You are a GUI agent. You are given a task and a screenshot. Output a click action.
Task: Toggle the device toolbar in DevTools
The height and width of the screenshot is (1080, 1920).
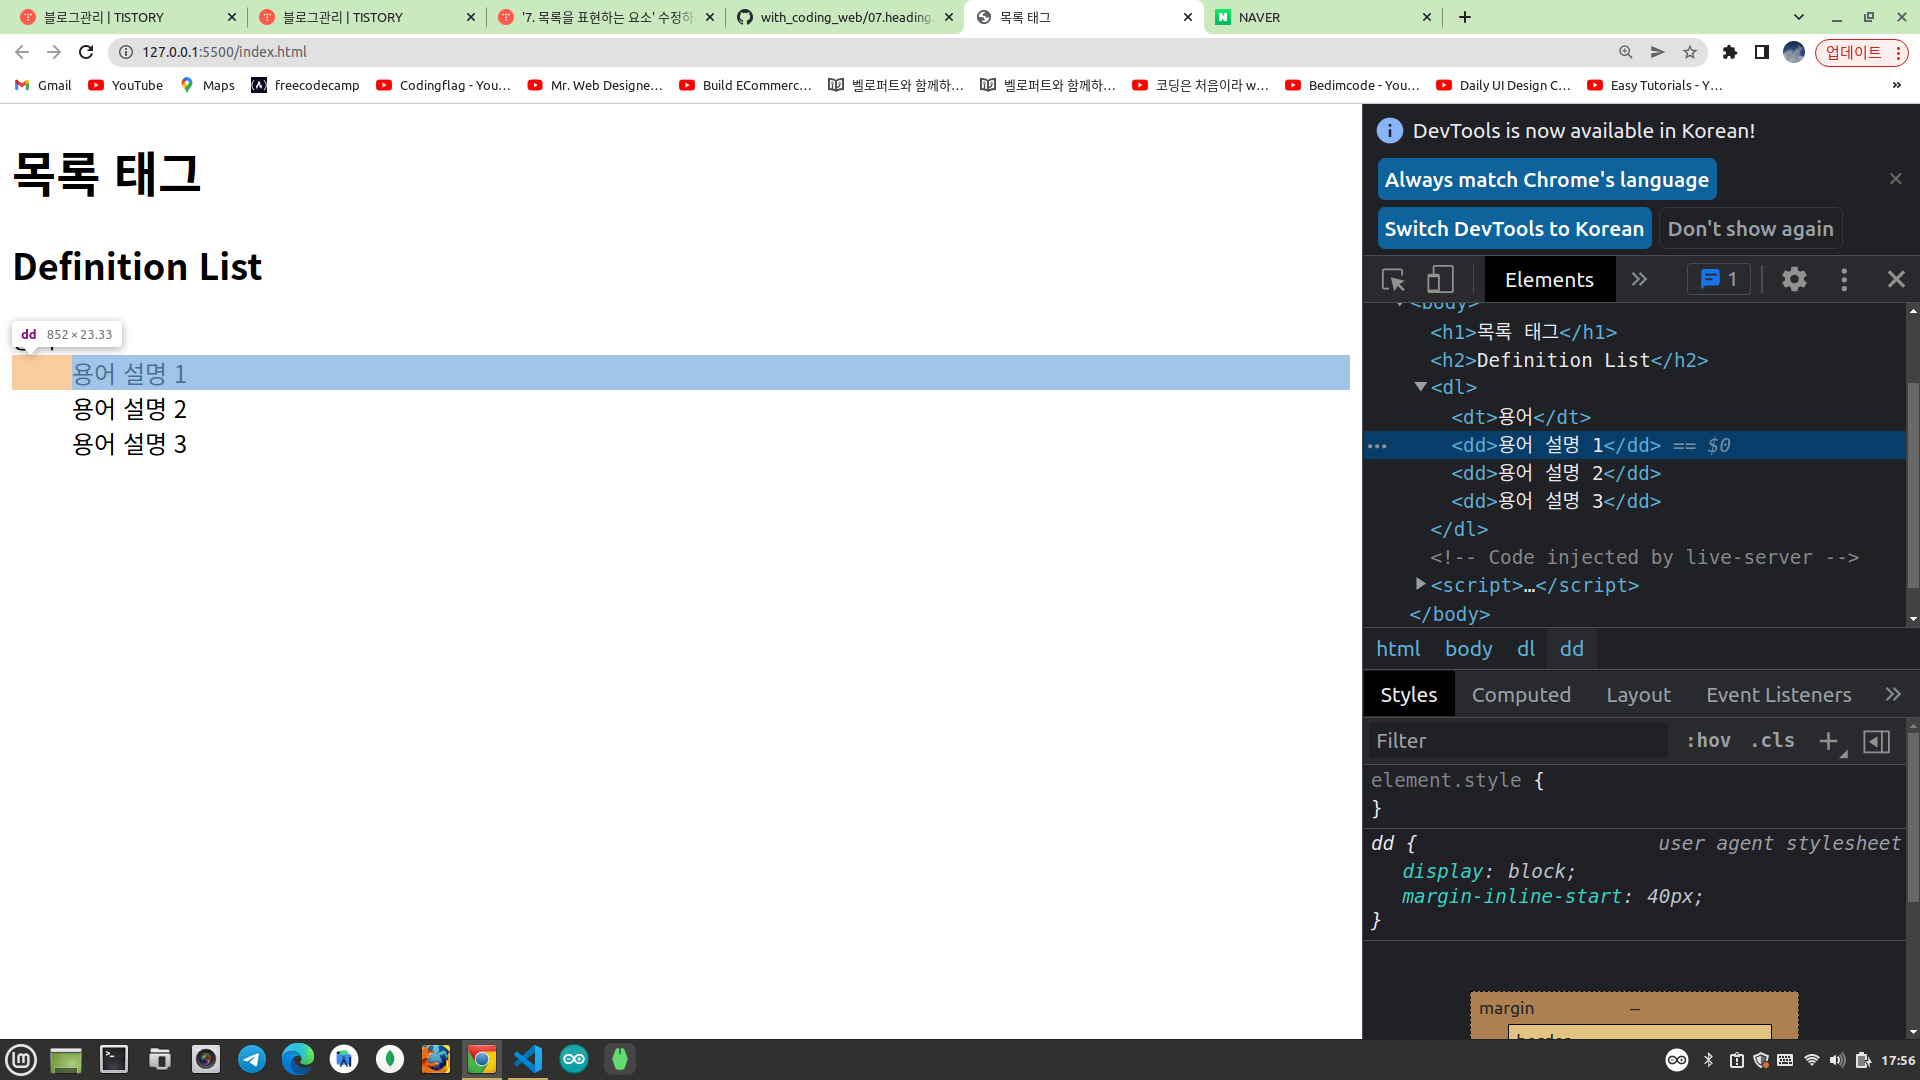click(x=1440, y=280)
